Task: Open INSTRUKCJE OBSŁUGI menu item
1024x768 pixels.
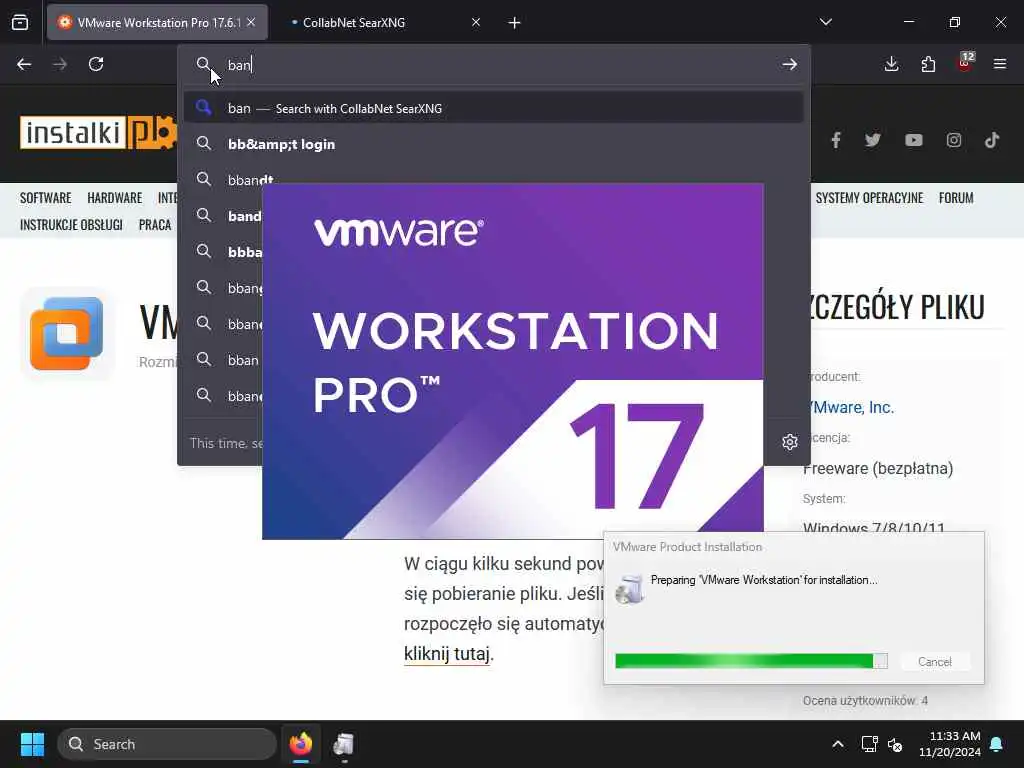Action: coord(71,225)
